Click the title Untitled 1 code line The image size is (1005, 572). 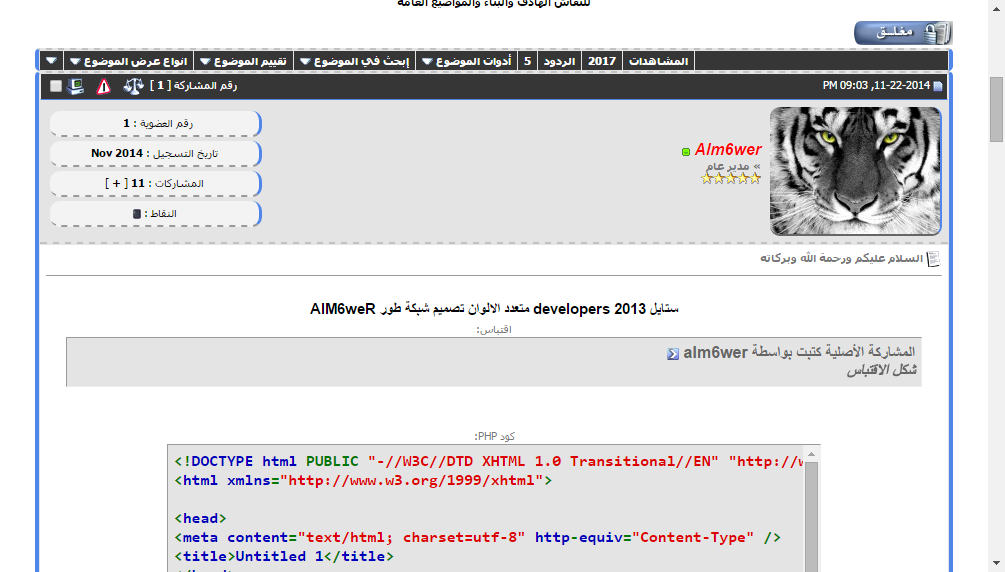(284, 556)
